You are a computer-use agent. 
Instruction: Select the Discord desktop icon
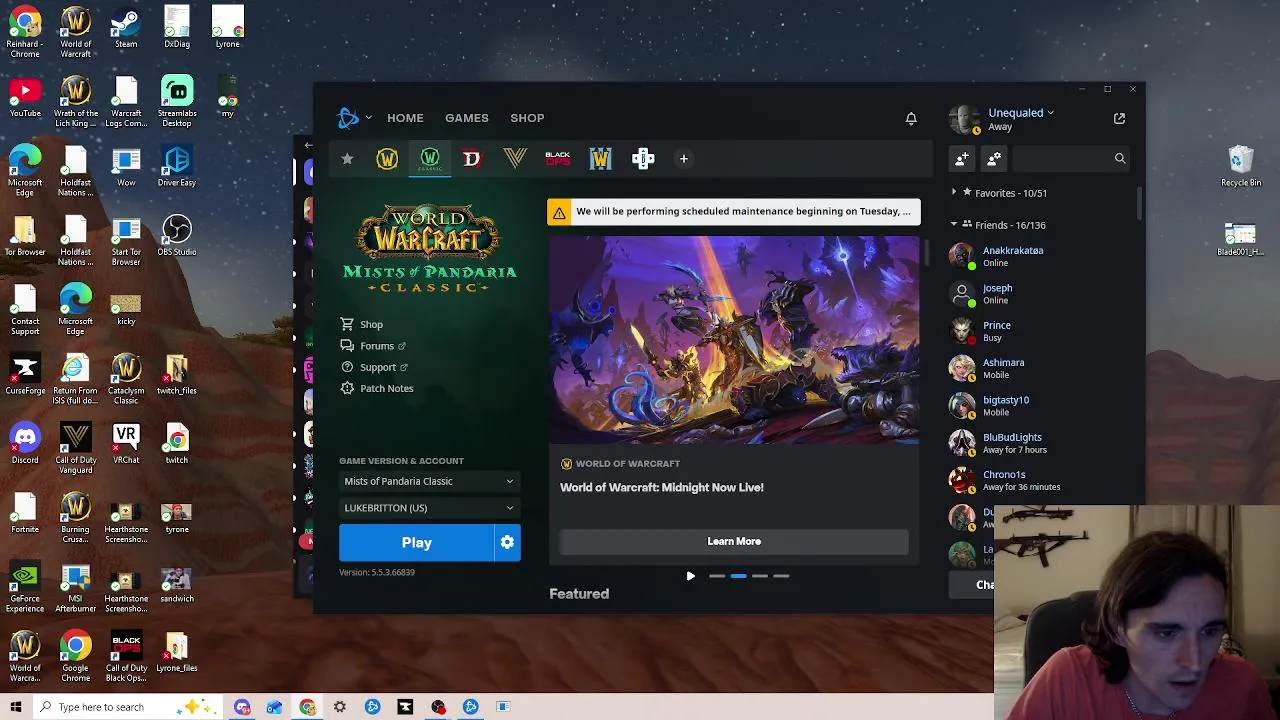click(x=25, y=444)
